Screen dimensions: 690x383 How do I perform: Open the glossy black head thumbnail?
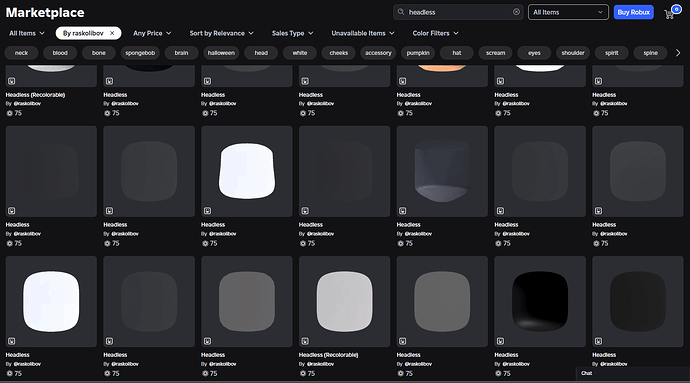pyautogui.click(x=540, y=302)
